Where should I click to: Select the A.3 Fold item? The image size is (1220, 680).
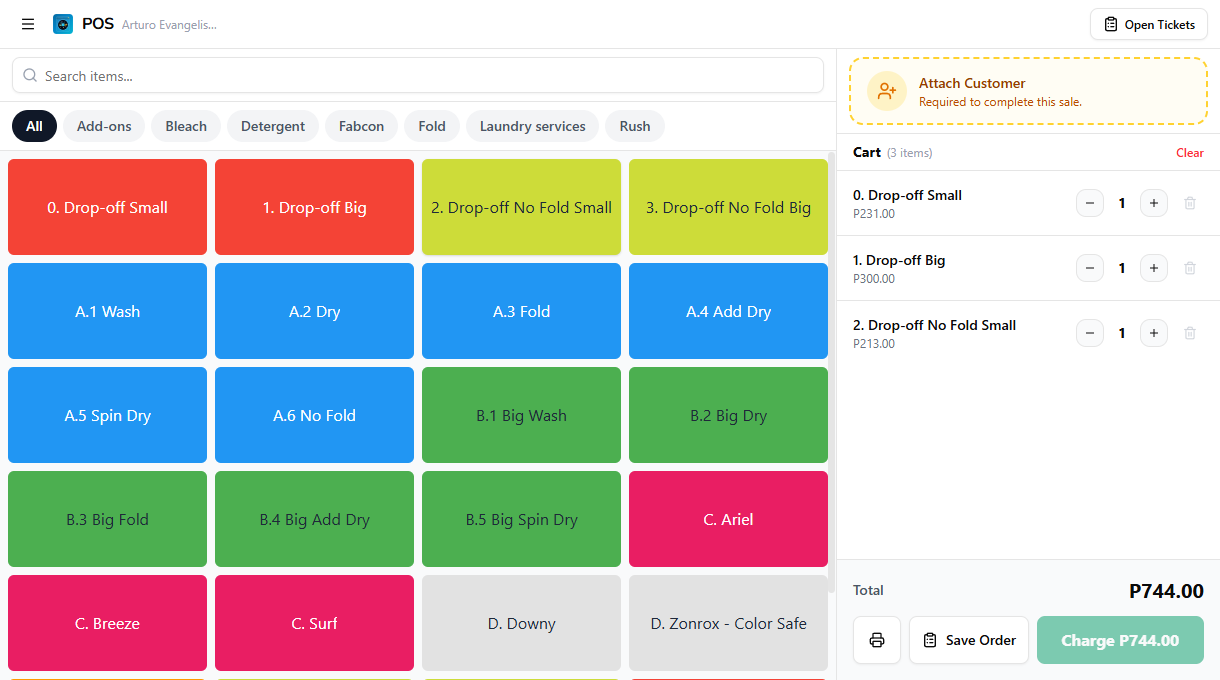(521, 311)
